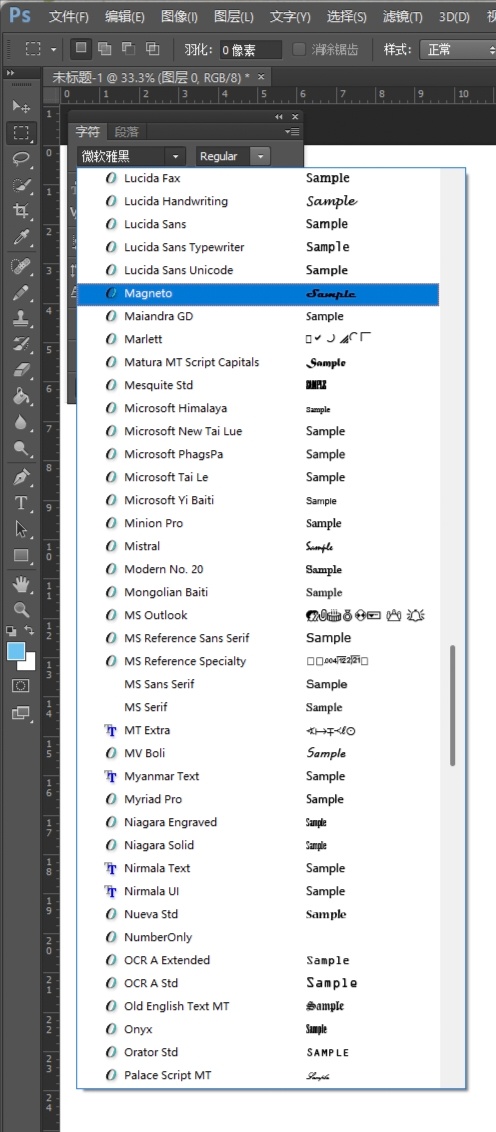This screenshot has height=1132, width=496.
Task: Choose the Old English Text MT font
Action: coord(258,1006)
